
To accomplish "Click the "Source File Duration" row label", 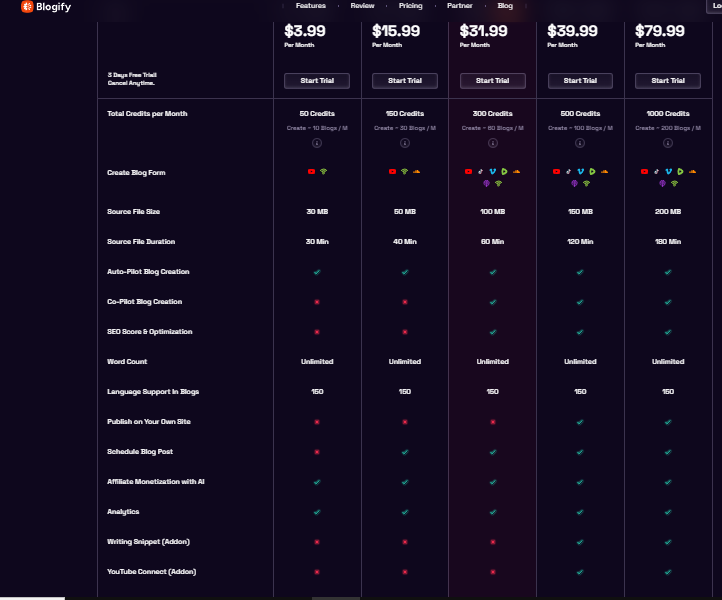I will 141,241.
